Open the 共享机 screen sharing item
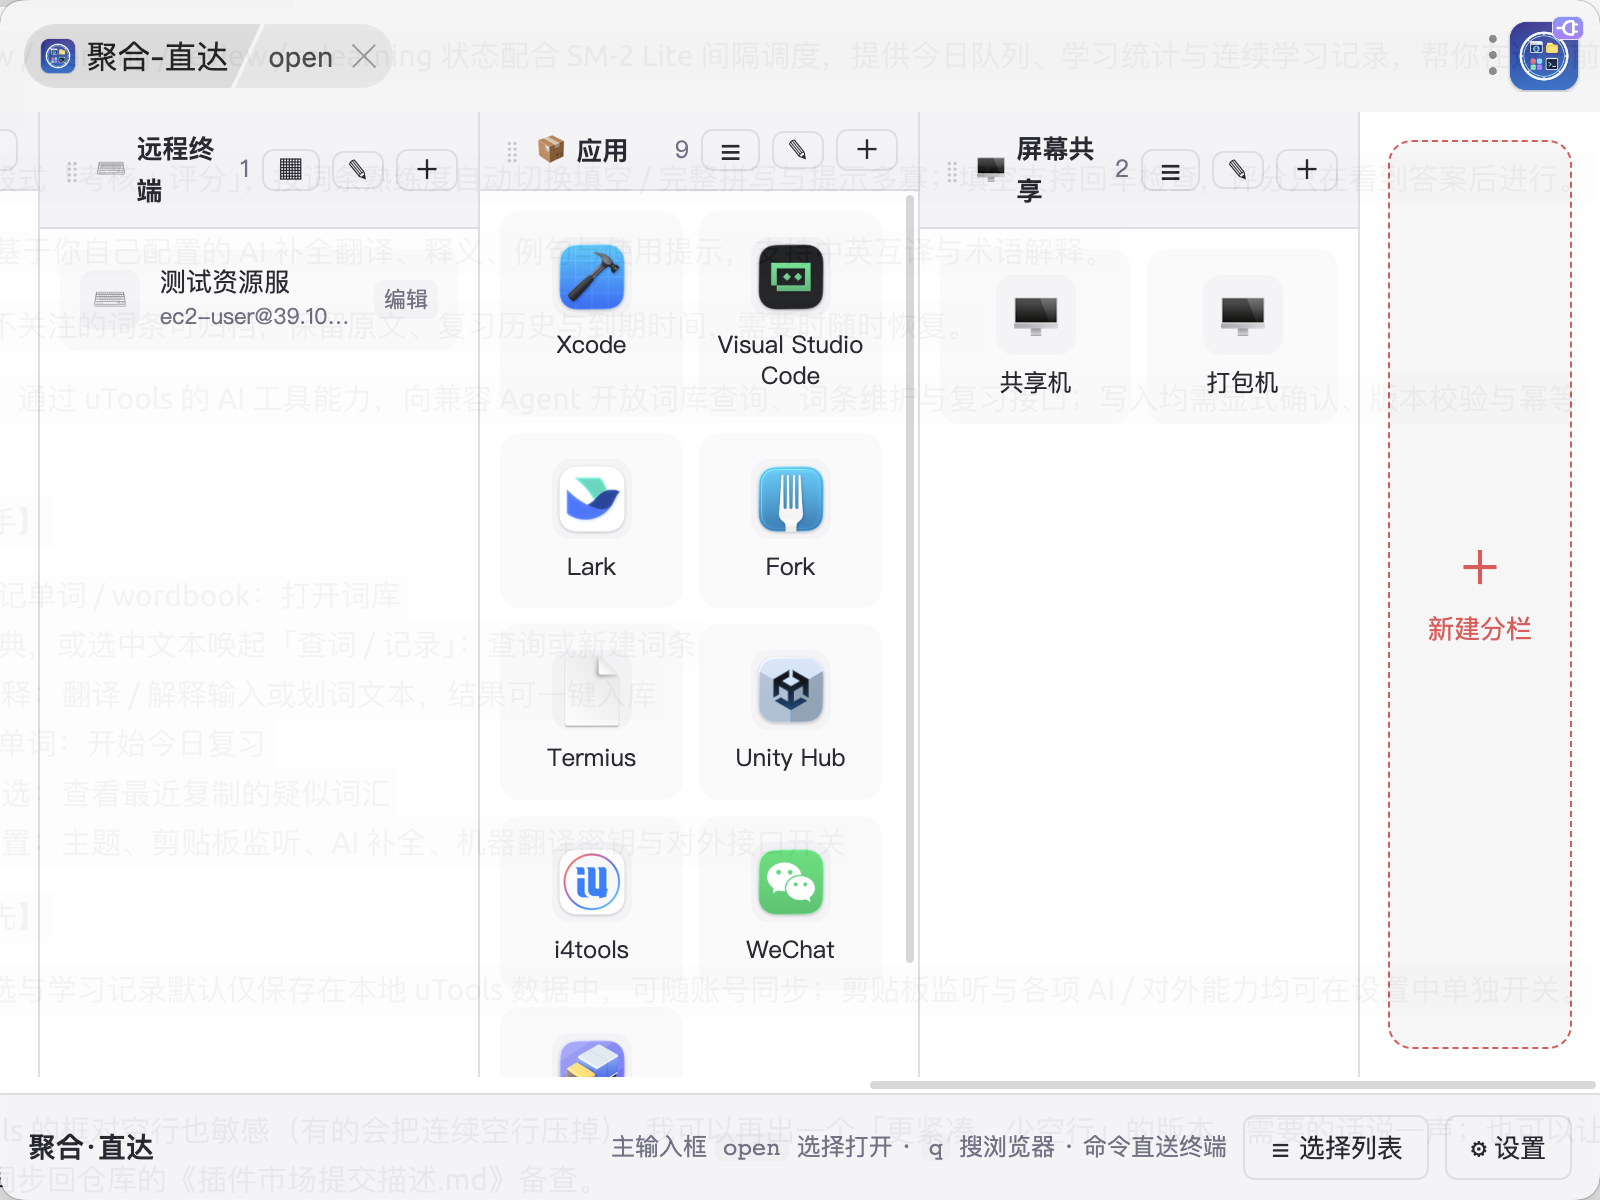1600x1200 pixels. point(1035,336)
